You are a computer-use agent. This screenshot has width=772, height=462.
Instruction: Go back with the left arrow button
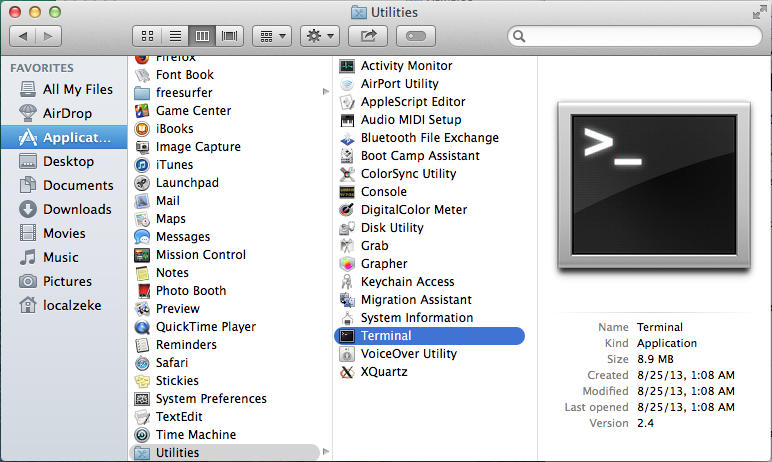tap(23, 36)
